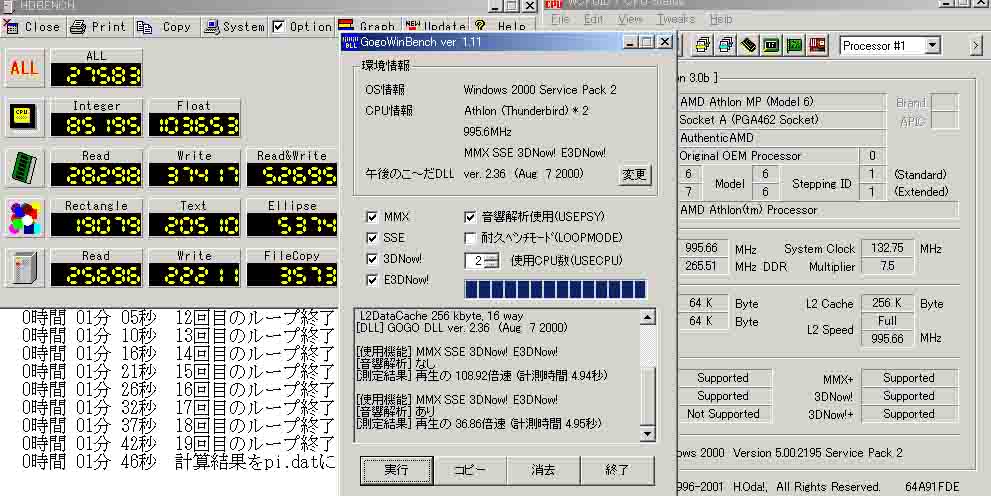Screen dimensions: 991x496
Task: Click the log scrollbar down arrow
Action: click(648, 433)
